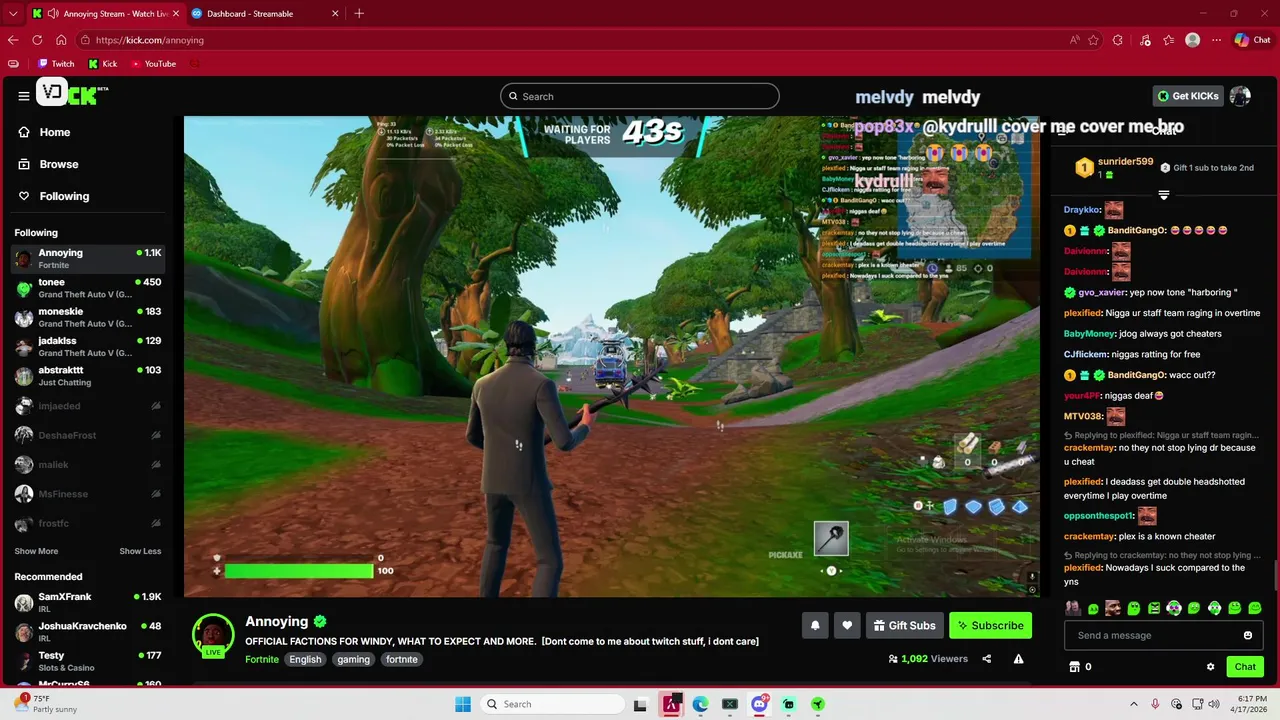
Task: Follow channel with the heart icon
Action: [x=847, y=626]
